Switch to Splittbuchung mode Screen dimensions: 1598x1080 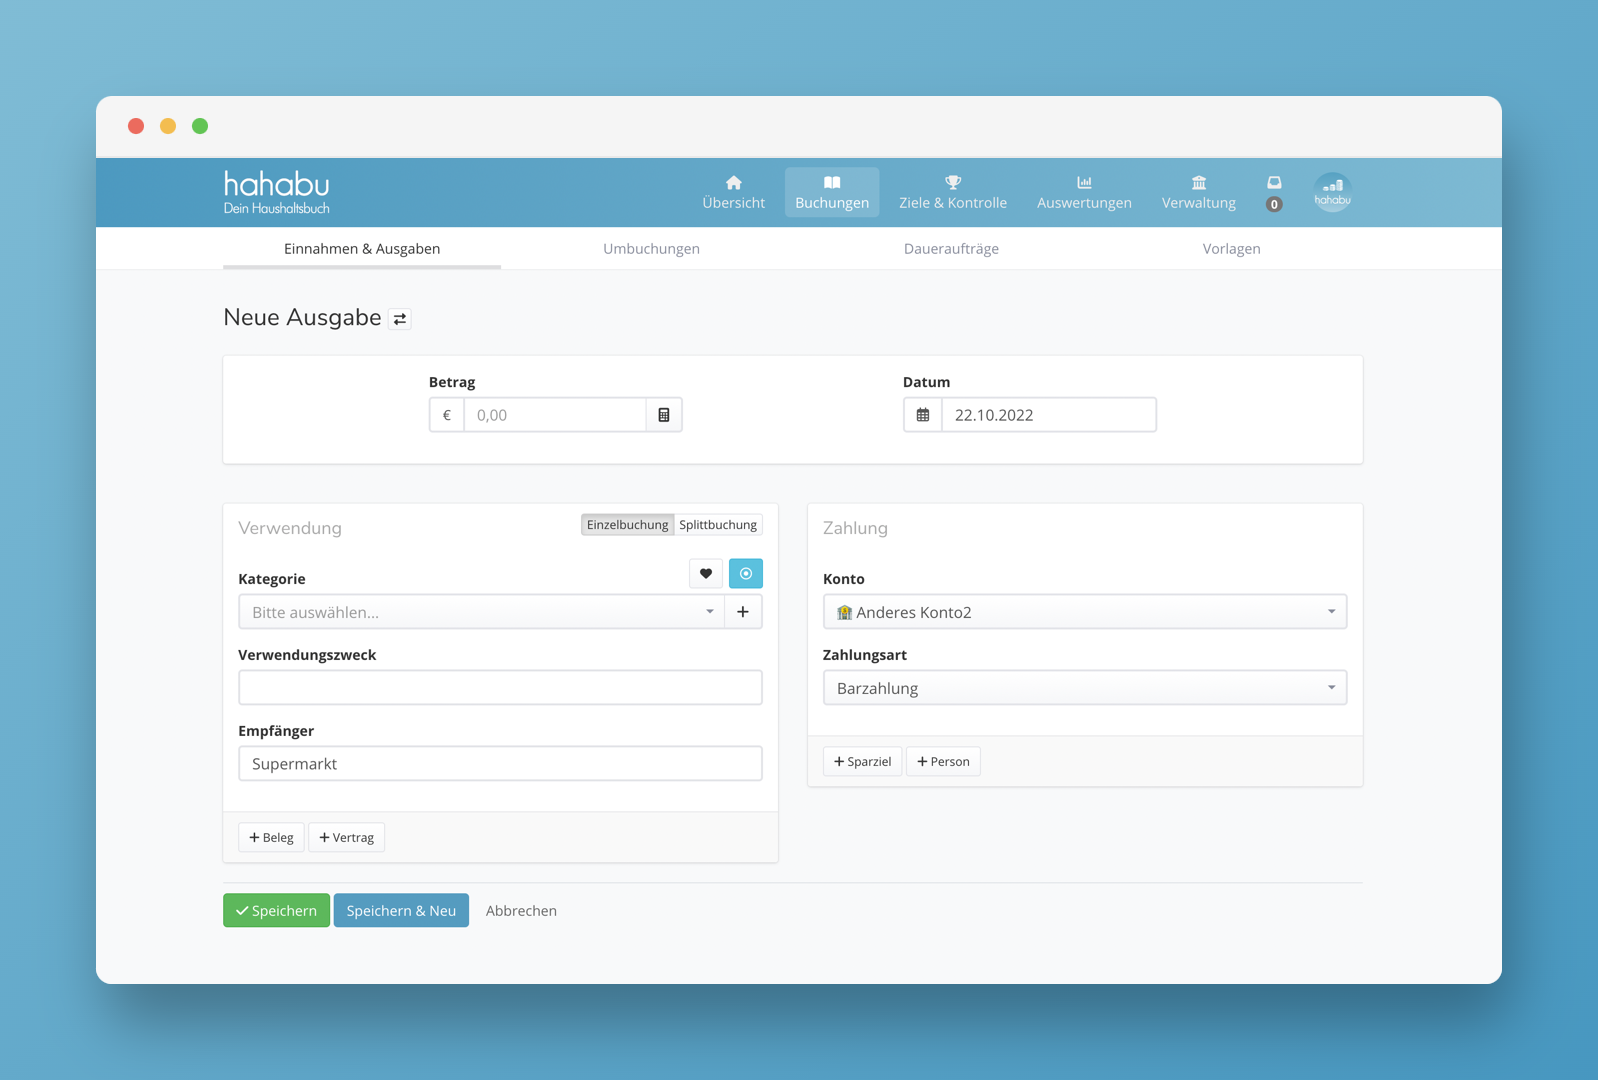point(718,525)
